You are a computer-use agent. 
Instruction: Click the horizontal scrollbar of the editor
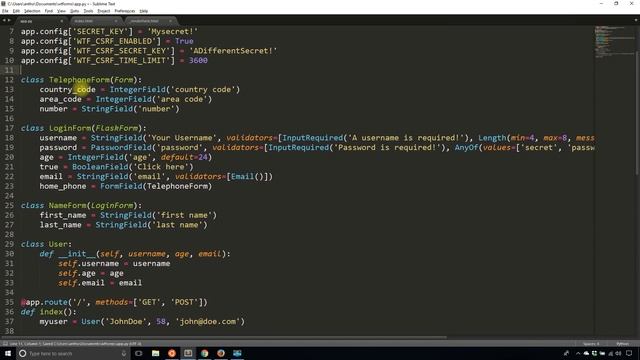tap(224, 338)
